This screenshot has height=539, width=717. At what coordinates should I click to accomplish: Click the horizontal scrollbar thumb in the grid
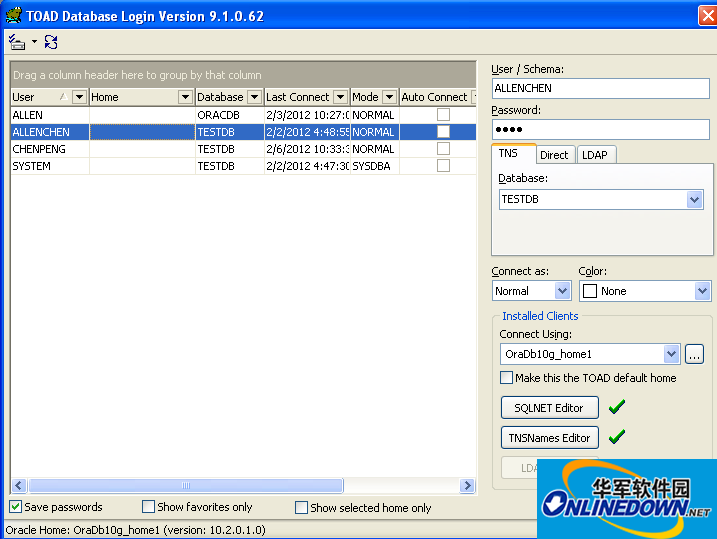point(186,485)
